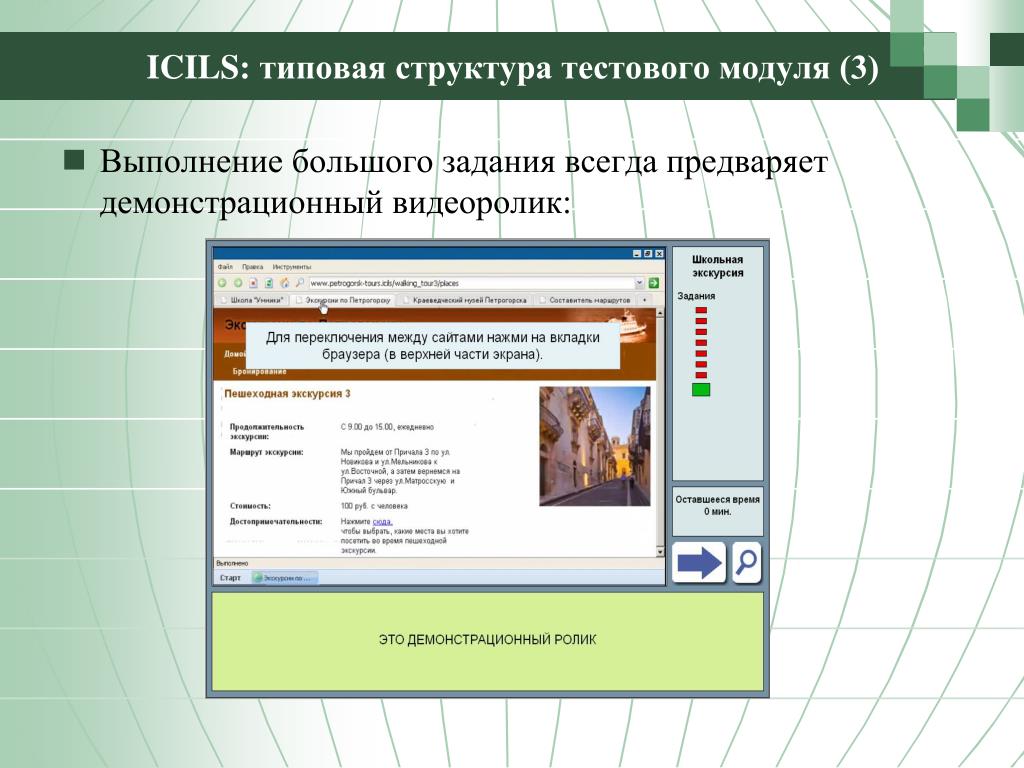This screenshot has height=768, width=1024.
Task: Click the search magnifier icon beside address bar
Action: pos(299,283)
